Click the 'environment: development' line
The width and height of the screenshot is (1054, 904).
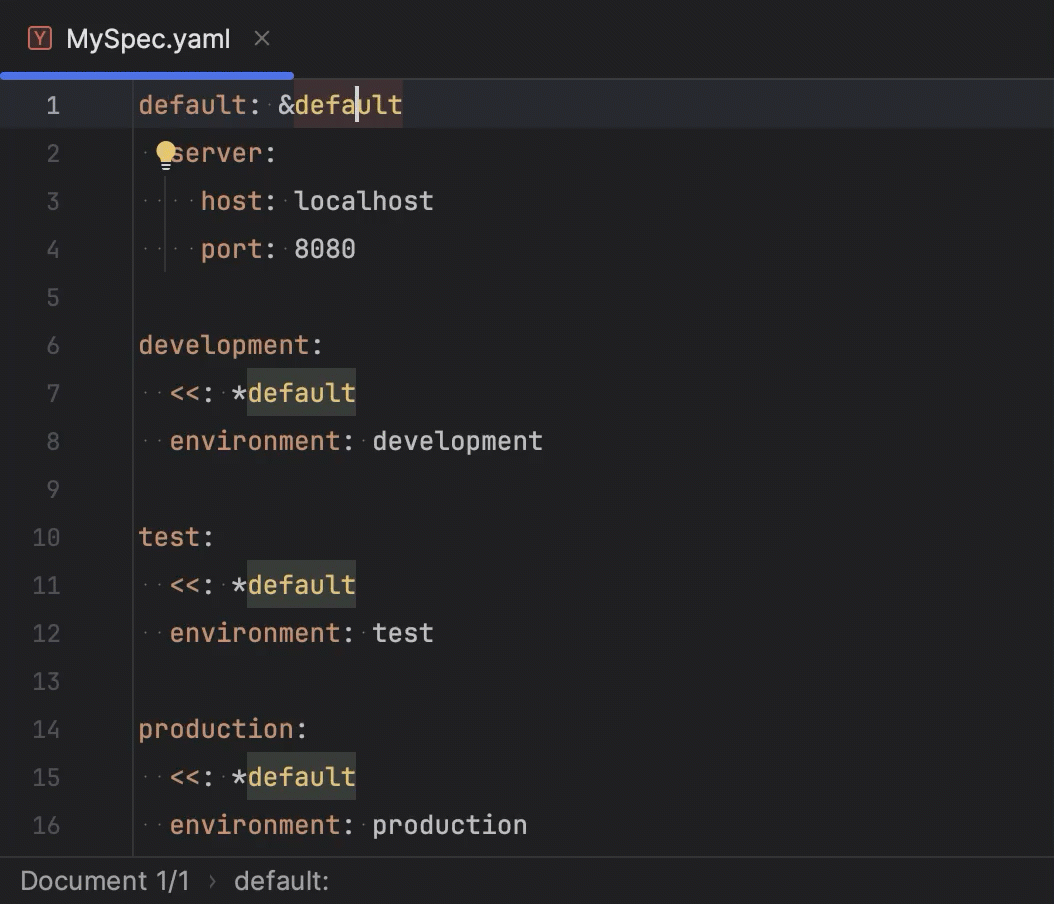[355, 440]
